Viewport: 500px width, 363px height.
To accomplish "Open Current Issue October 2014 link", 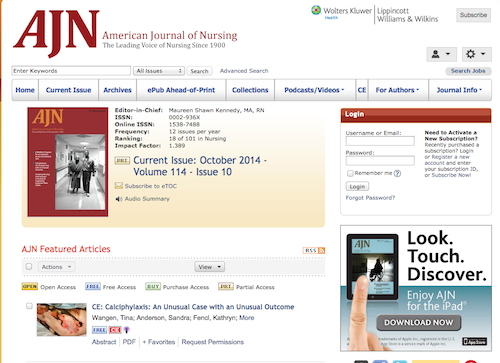I will [x=200, y=166].
